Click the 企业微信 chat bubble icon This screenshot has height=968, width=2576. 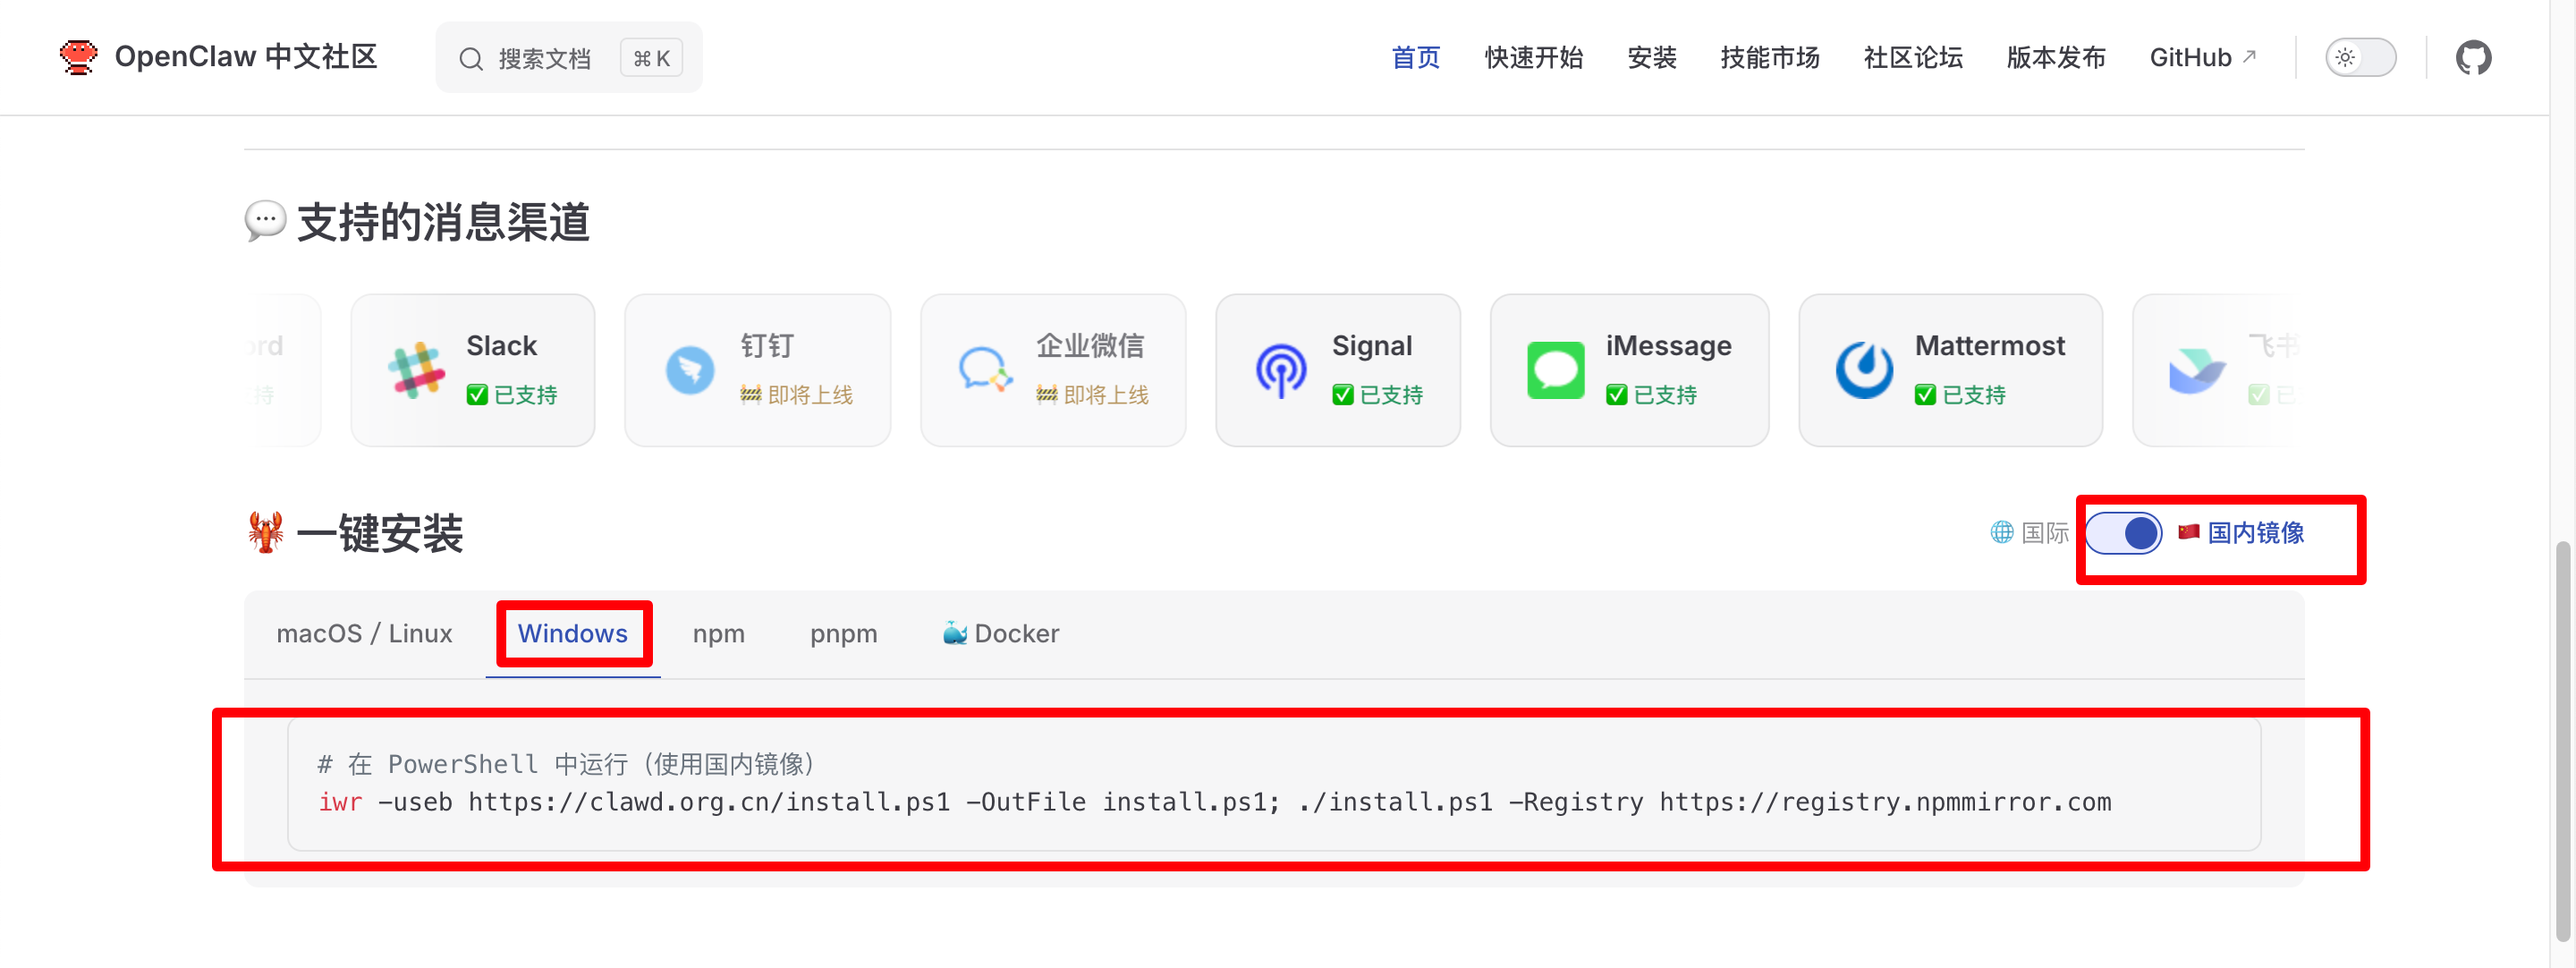point(985,370)
